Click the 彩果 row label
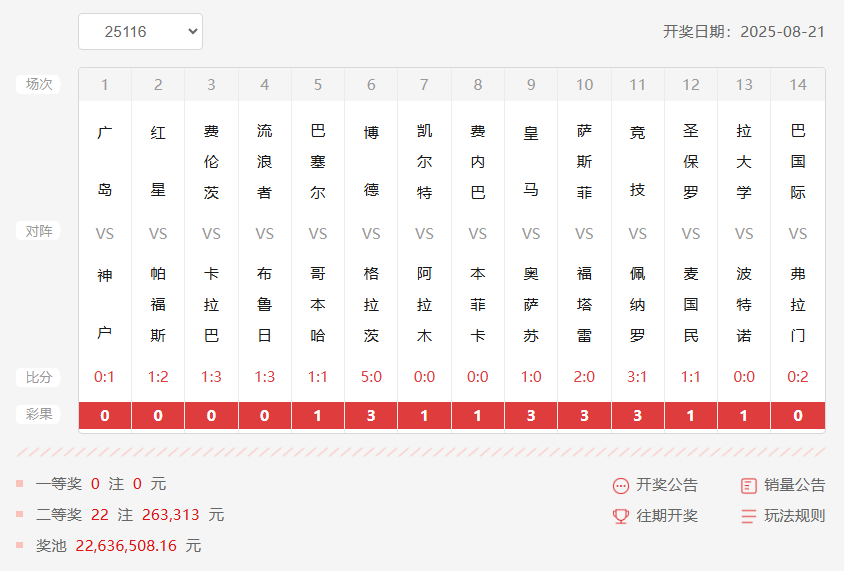This screenshot has width=844, height=571. (x=39, y=414)
